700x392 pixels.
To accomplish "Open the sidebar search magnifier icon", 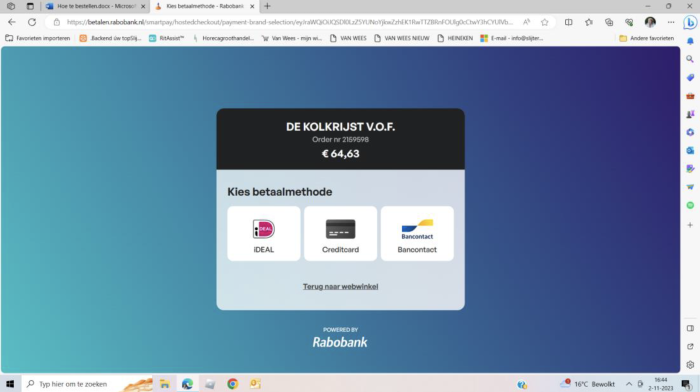I will click(690, 59).
